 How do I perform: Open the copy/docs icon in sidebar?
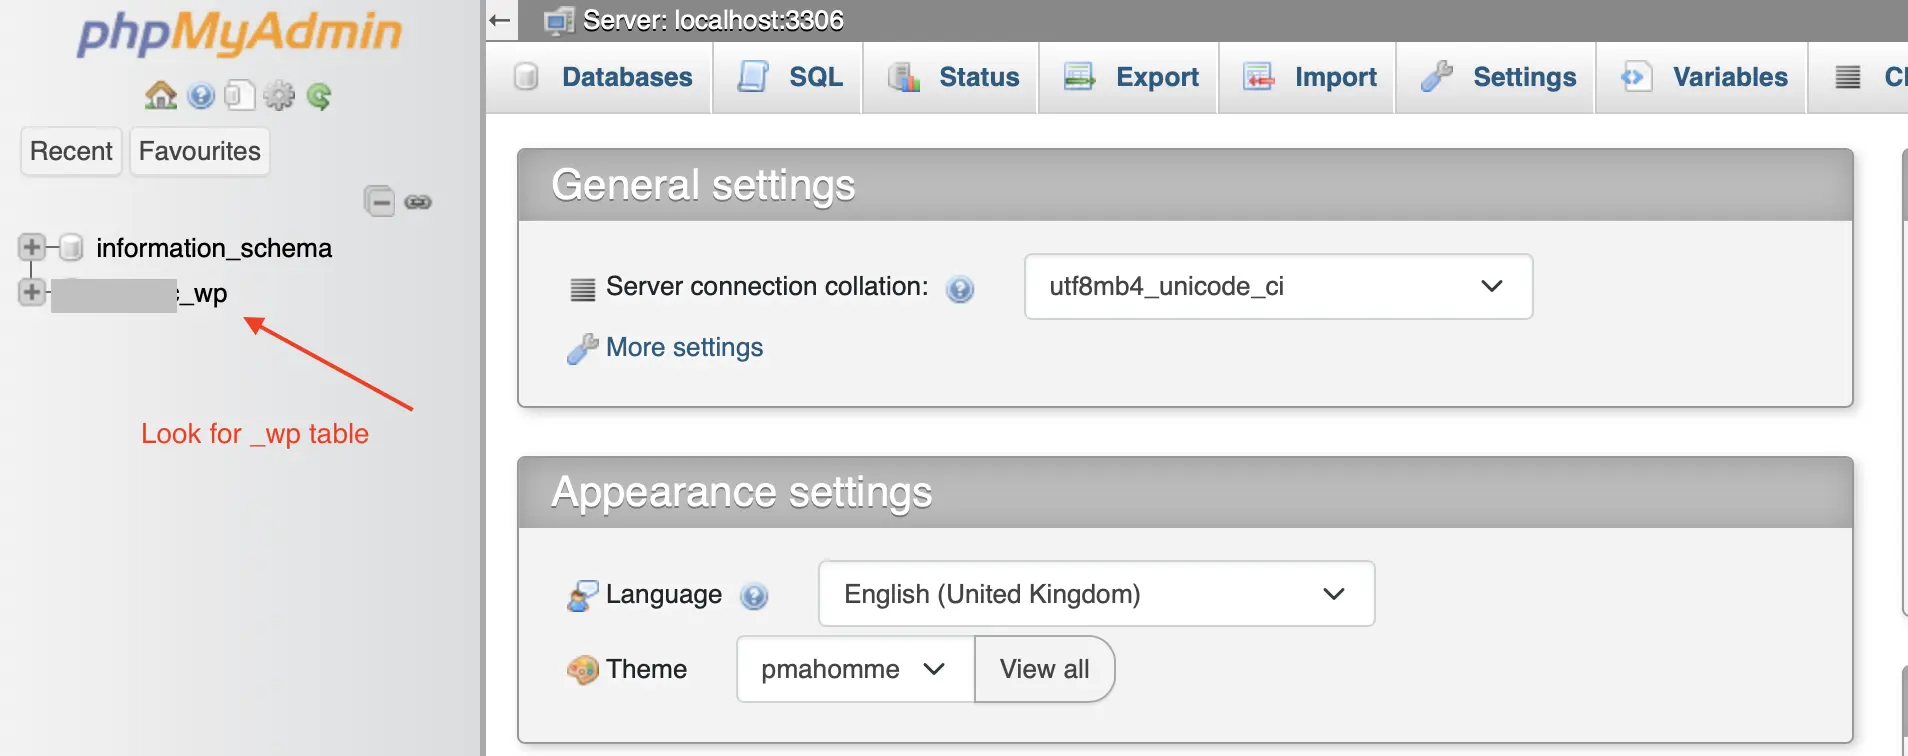pos(240,96)
